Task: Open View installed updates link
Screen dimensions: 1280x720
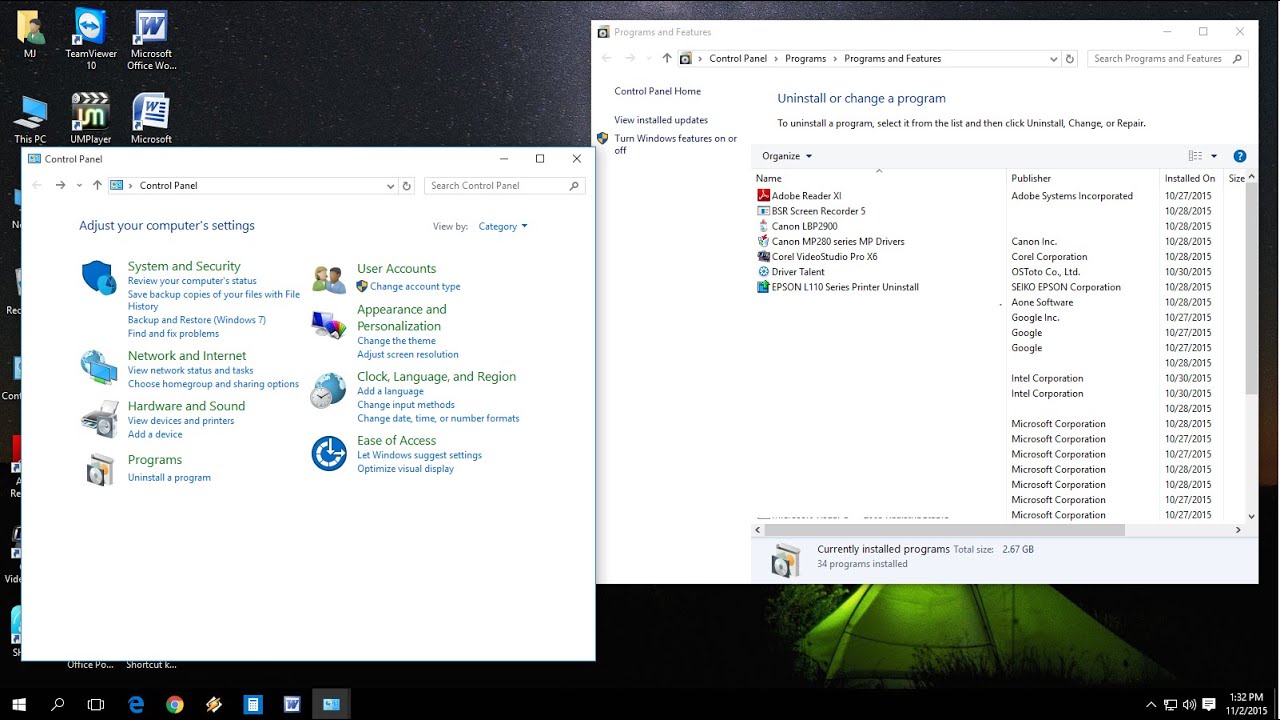Action: tap(661, 120)
